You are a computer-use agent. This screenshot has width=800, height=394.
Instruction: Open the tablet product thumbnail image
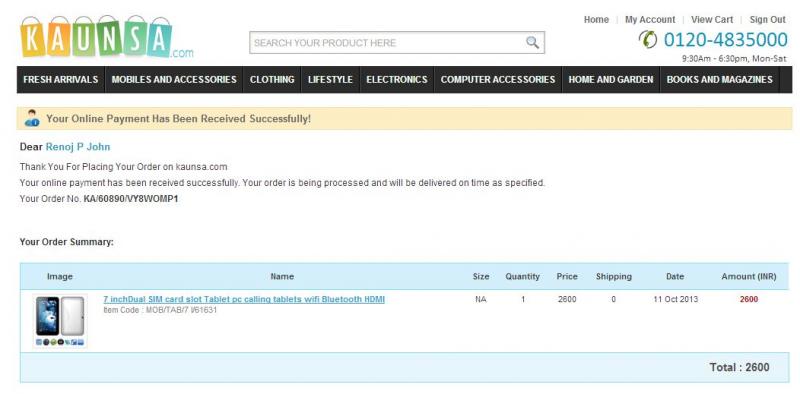(x=60, y=321)
